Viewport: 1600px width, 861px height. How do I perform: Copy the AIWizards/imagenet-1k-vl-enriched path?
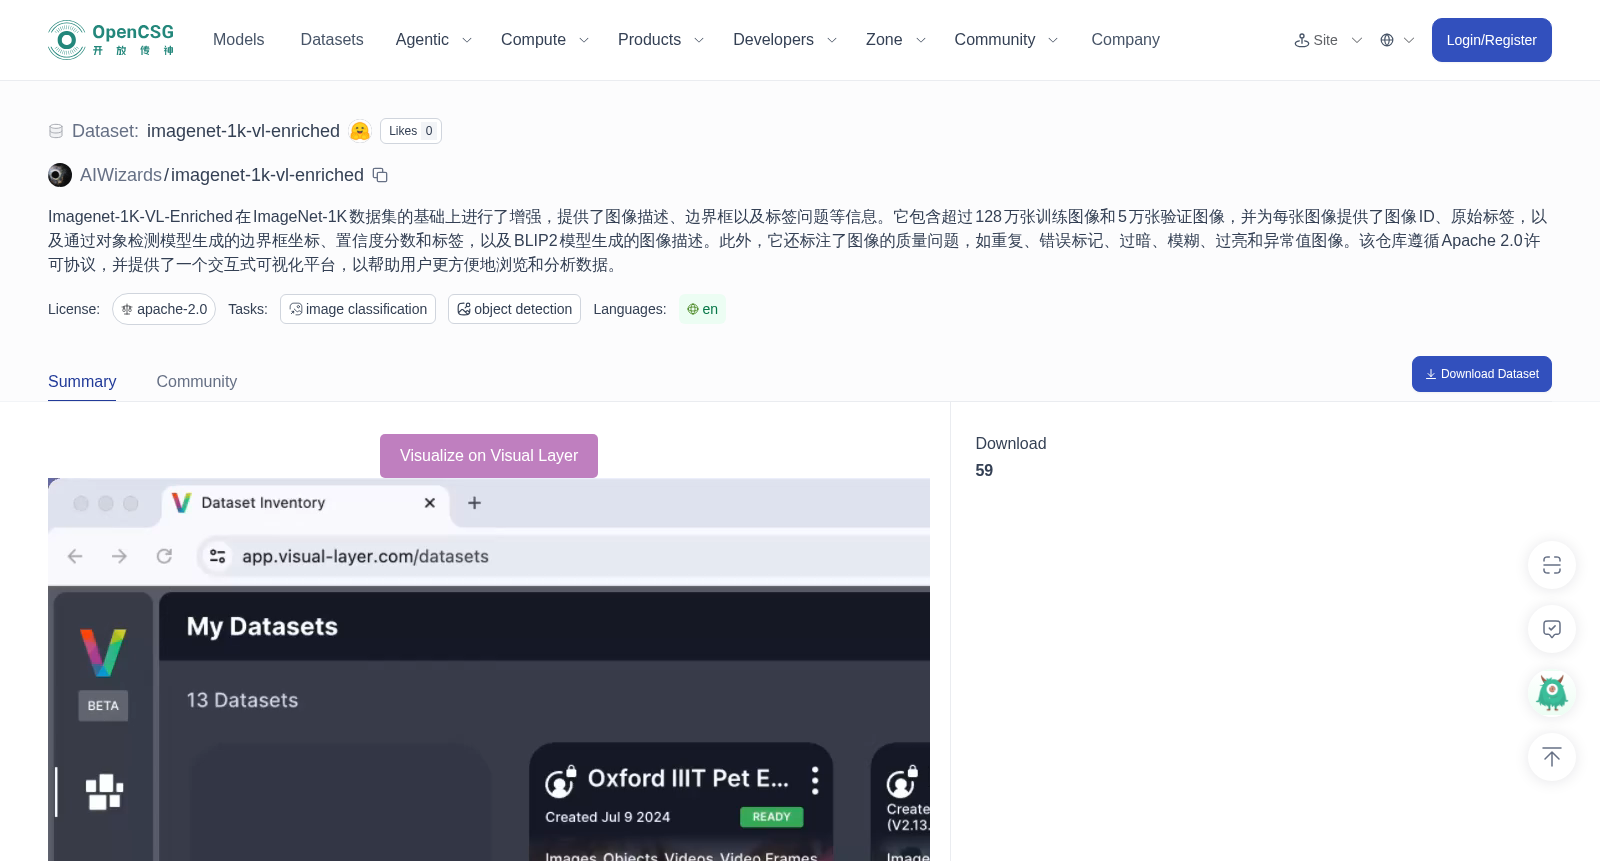[x=380, y=175]
